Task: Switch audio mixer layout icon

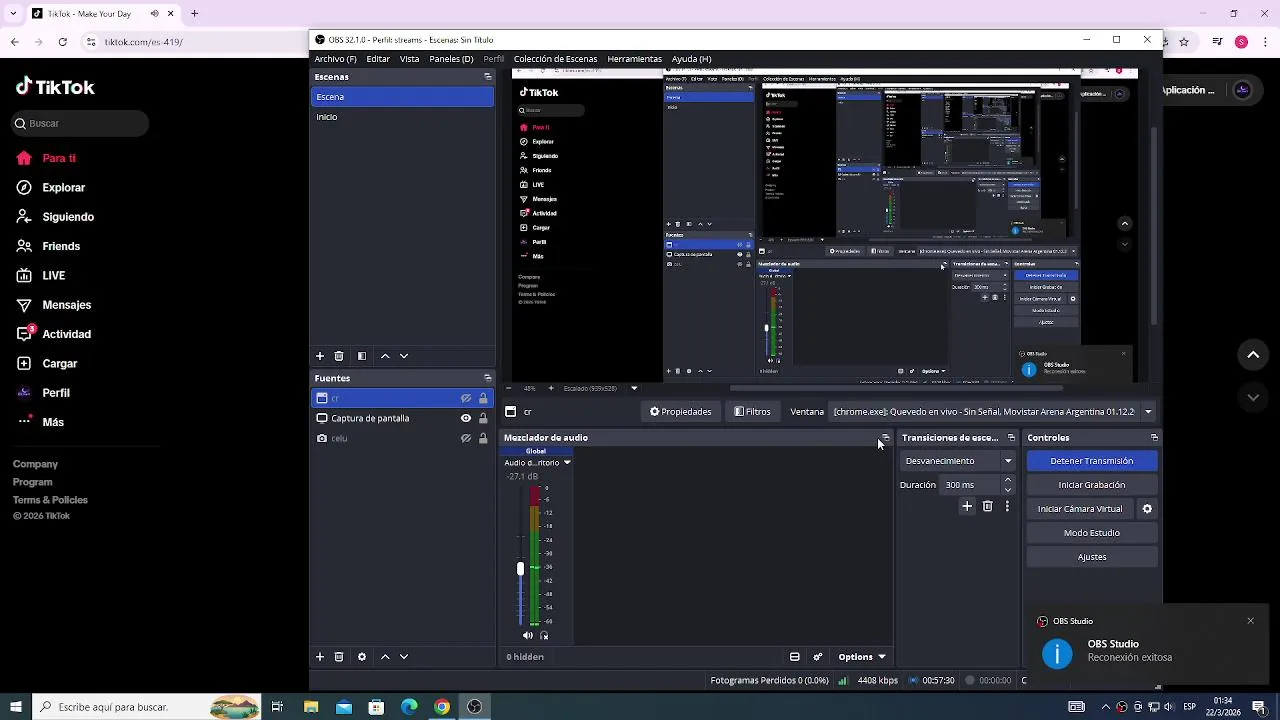Action: click(x=795, y=657)
